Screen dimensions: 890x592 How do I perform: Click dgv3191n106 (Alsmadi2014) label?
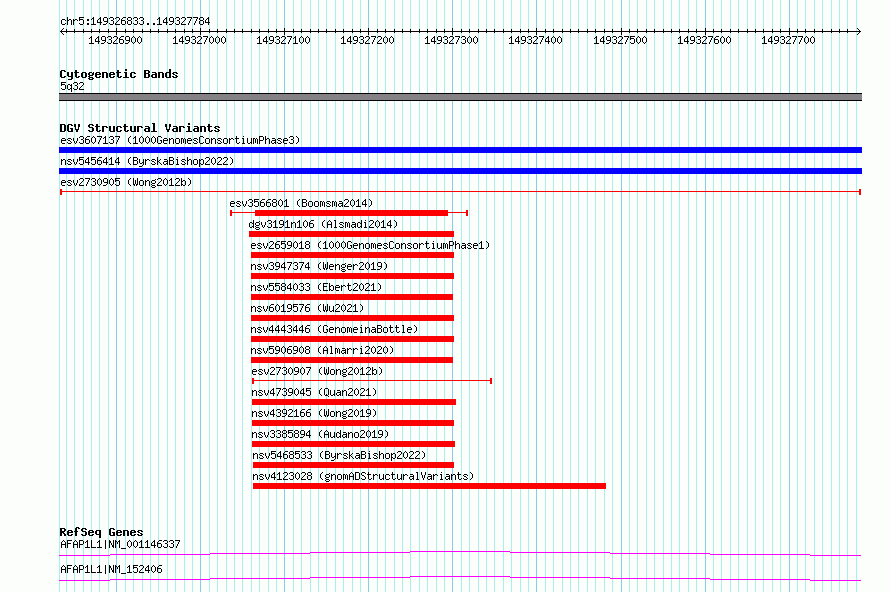pos(323,224)
